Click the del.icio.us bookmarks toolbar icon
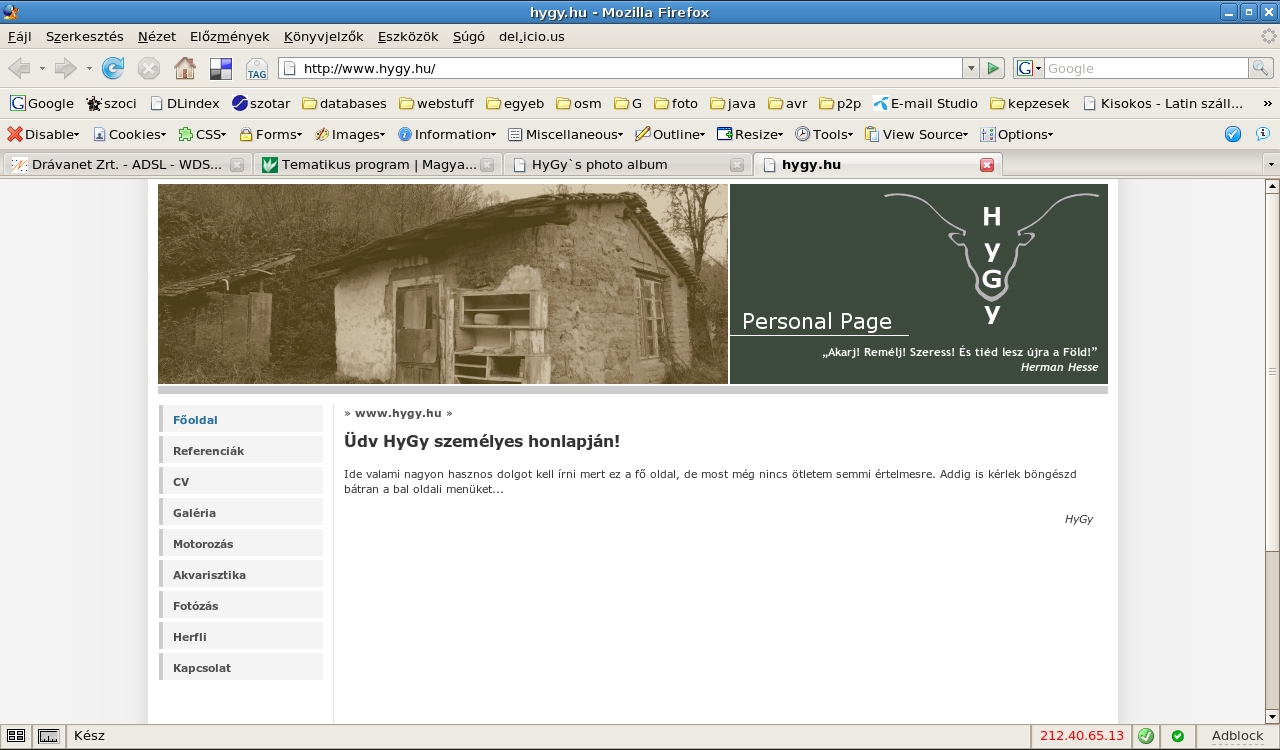This screenshot has width=1280, height=750. click(x=221, y=68)
